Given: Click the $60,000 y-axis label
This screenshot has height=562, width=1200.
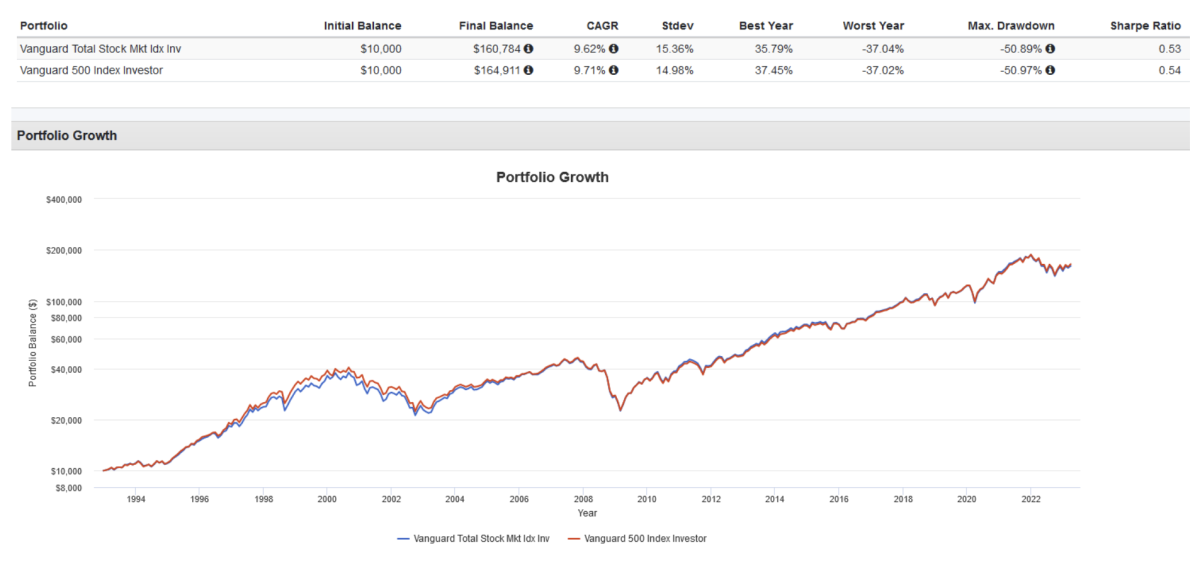Looking at the screenshot, I should coord(66,339).
